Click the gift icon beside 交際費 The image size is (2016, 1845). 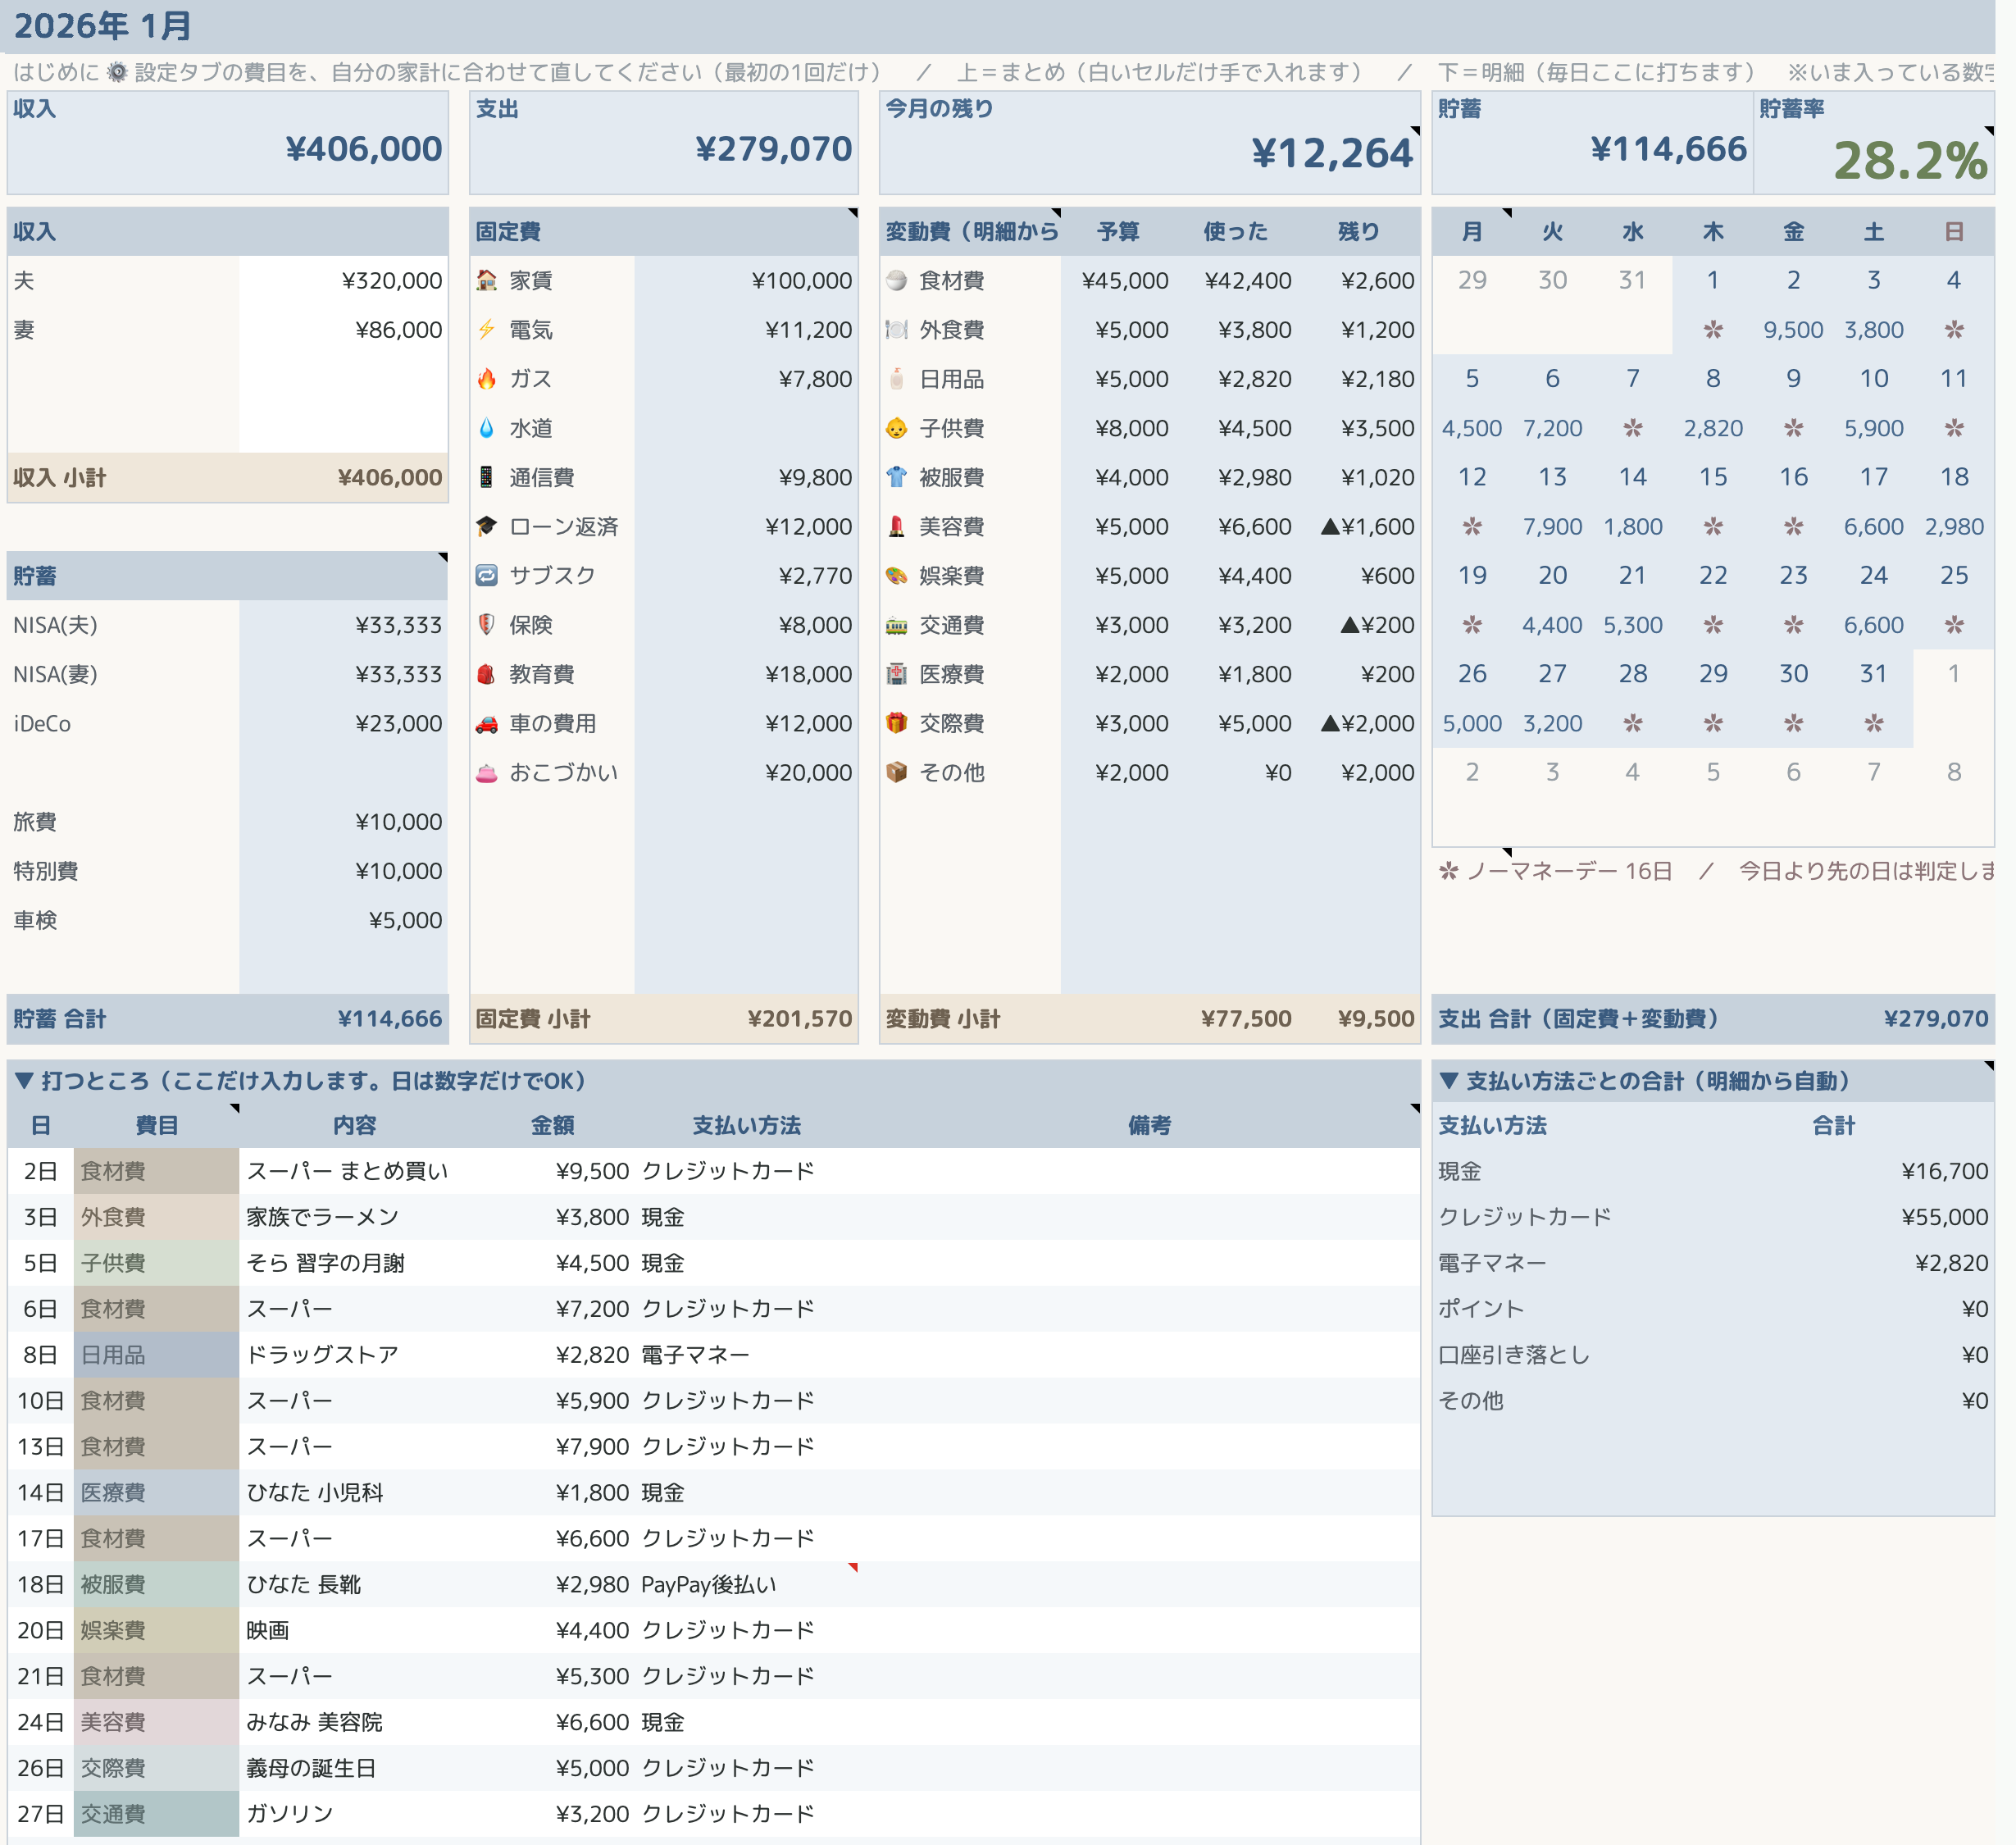pyautogui.click(x=896, y=723)
